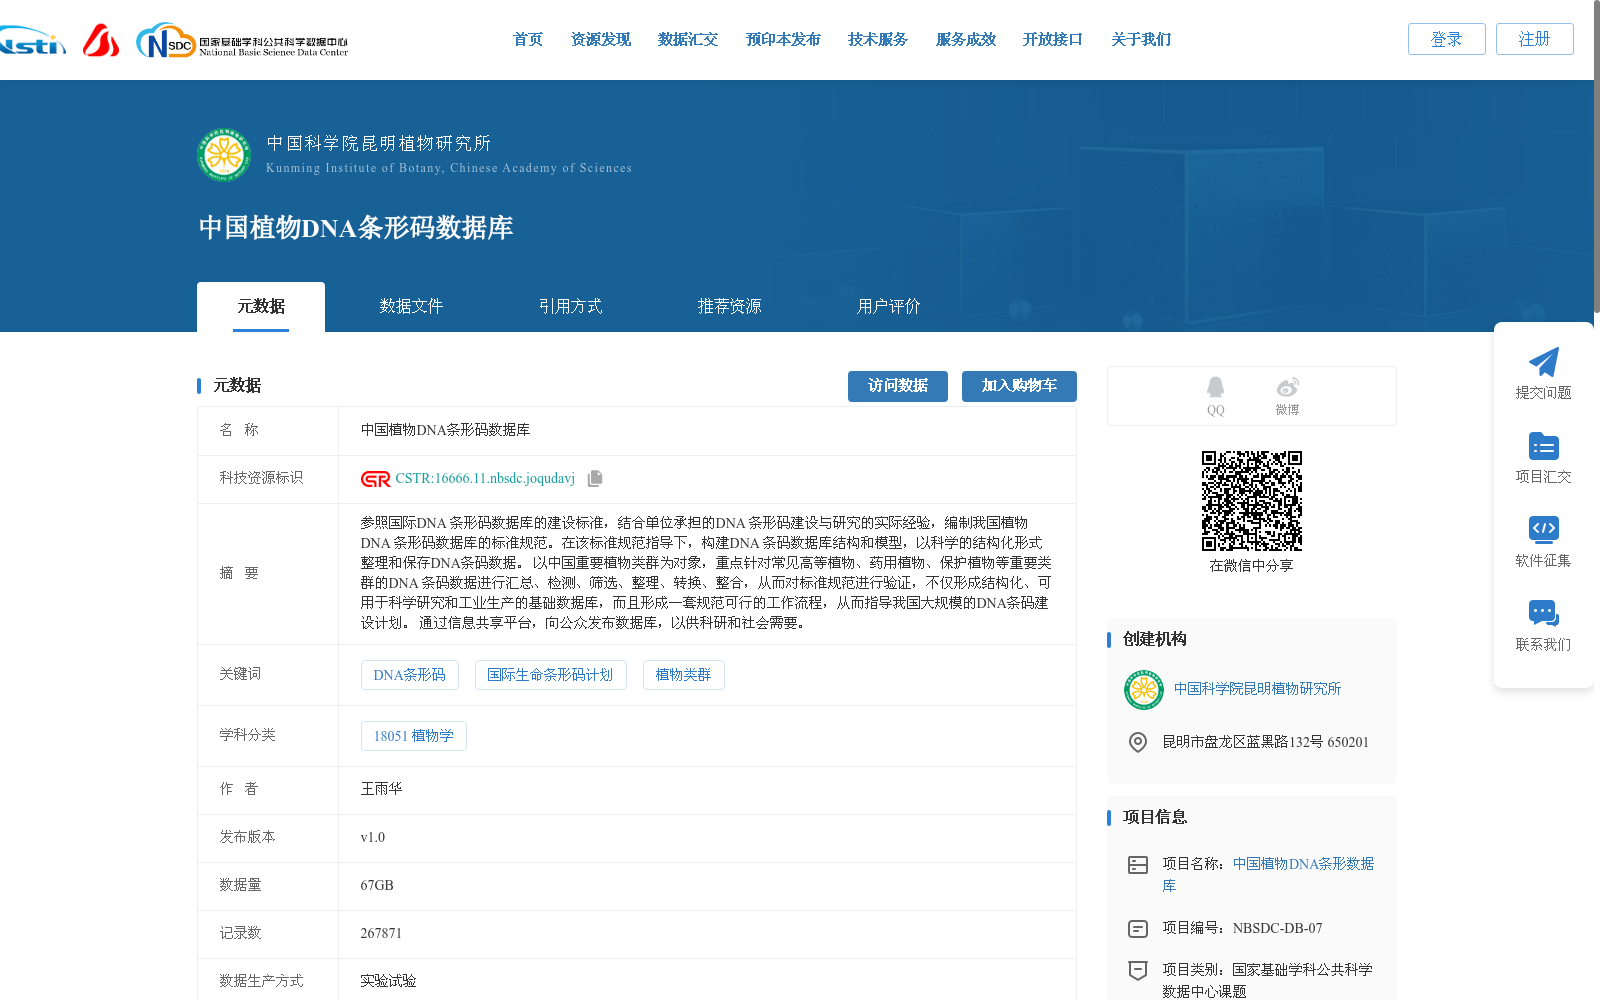Select the 元数据 tab
This screenshot has width=1600, height=1000.
coord(261,307)
